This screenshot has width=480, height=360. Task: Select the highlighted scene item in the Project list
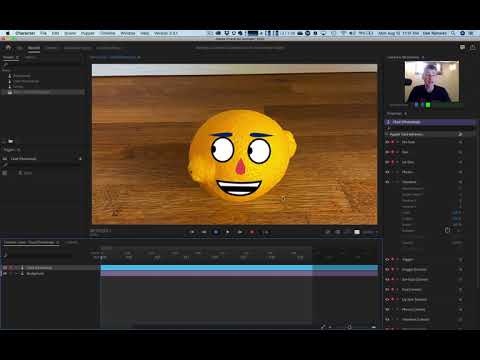click(x=43, y=92)
